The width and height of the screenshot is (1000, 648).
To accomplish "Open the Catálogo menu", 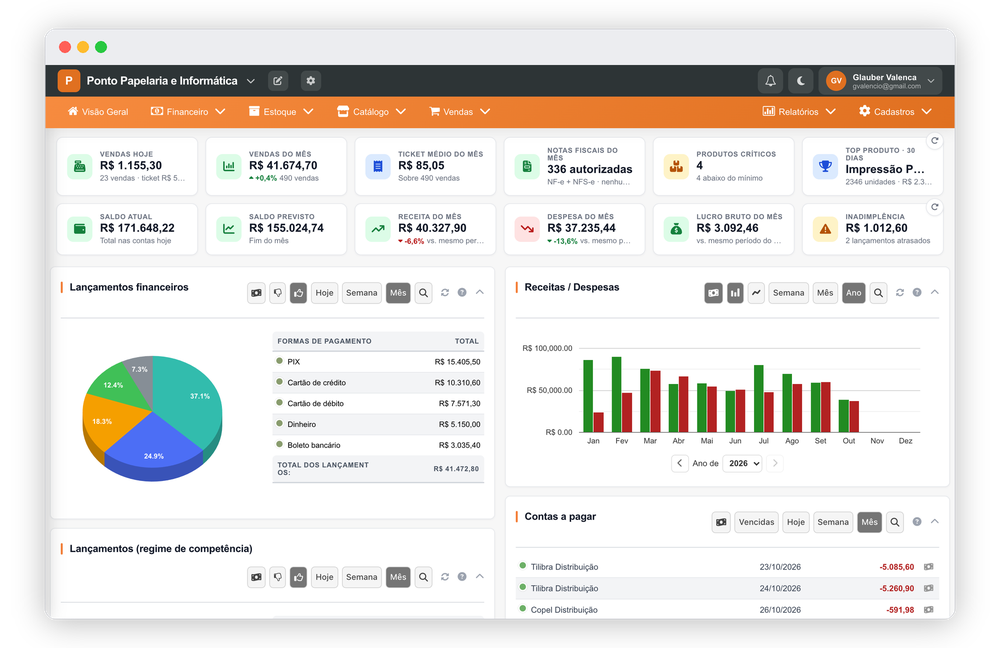I will (x=371, y=112).
